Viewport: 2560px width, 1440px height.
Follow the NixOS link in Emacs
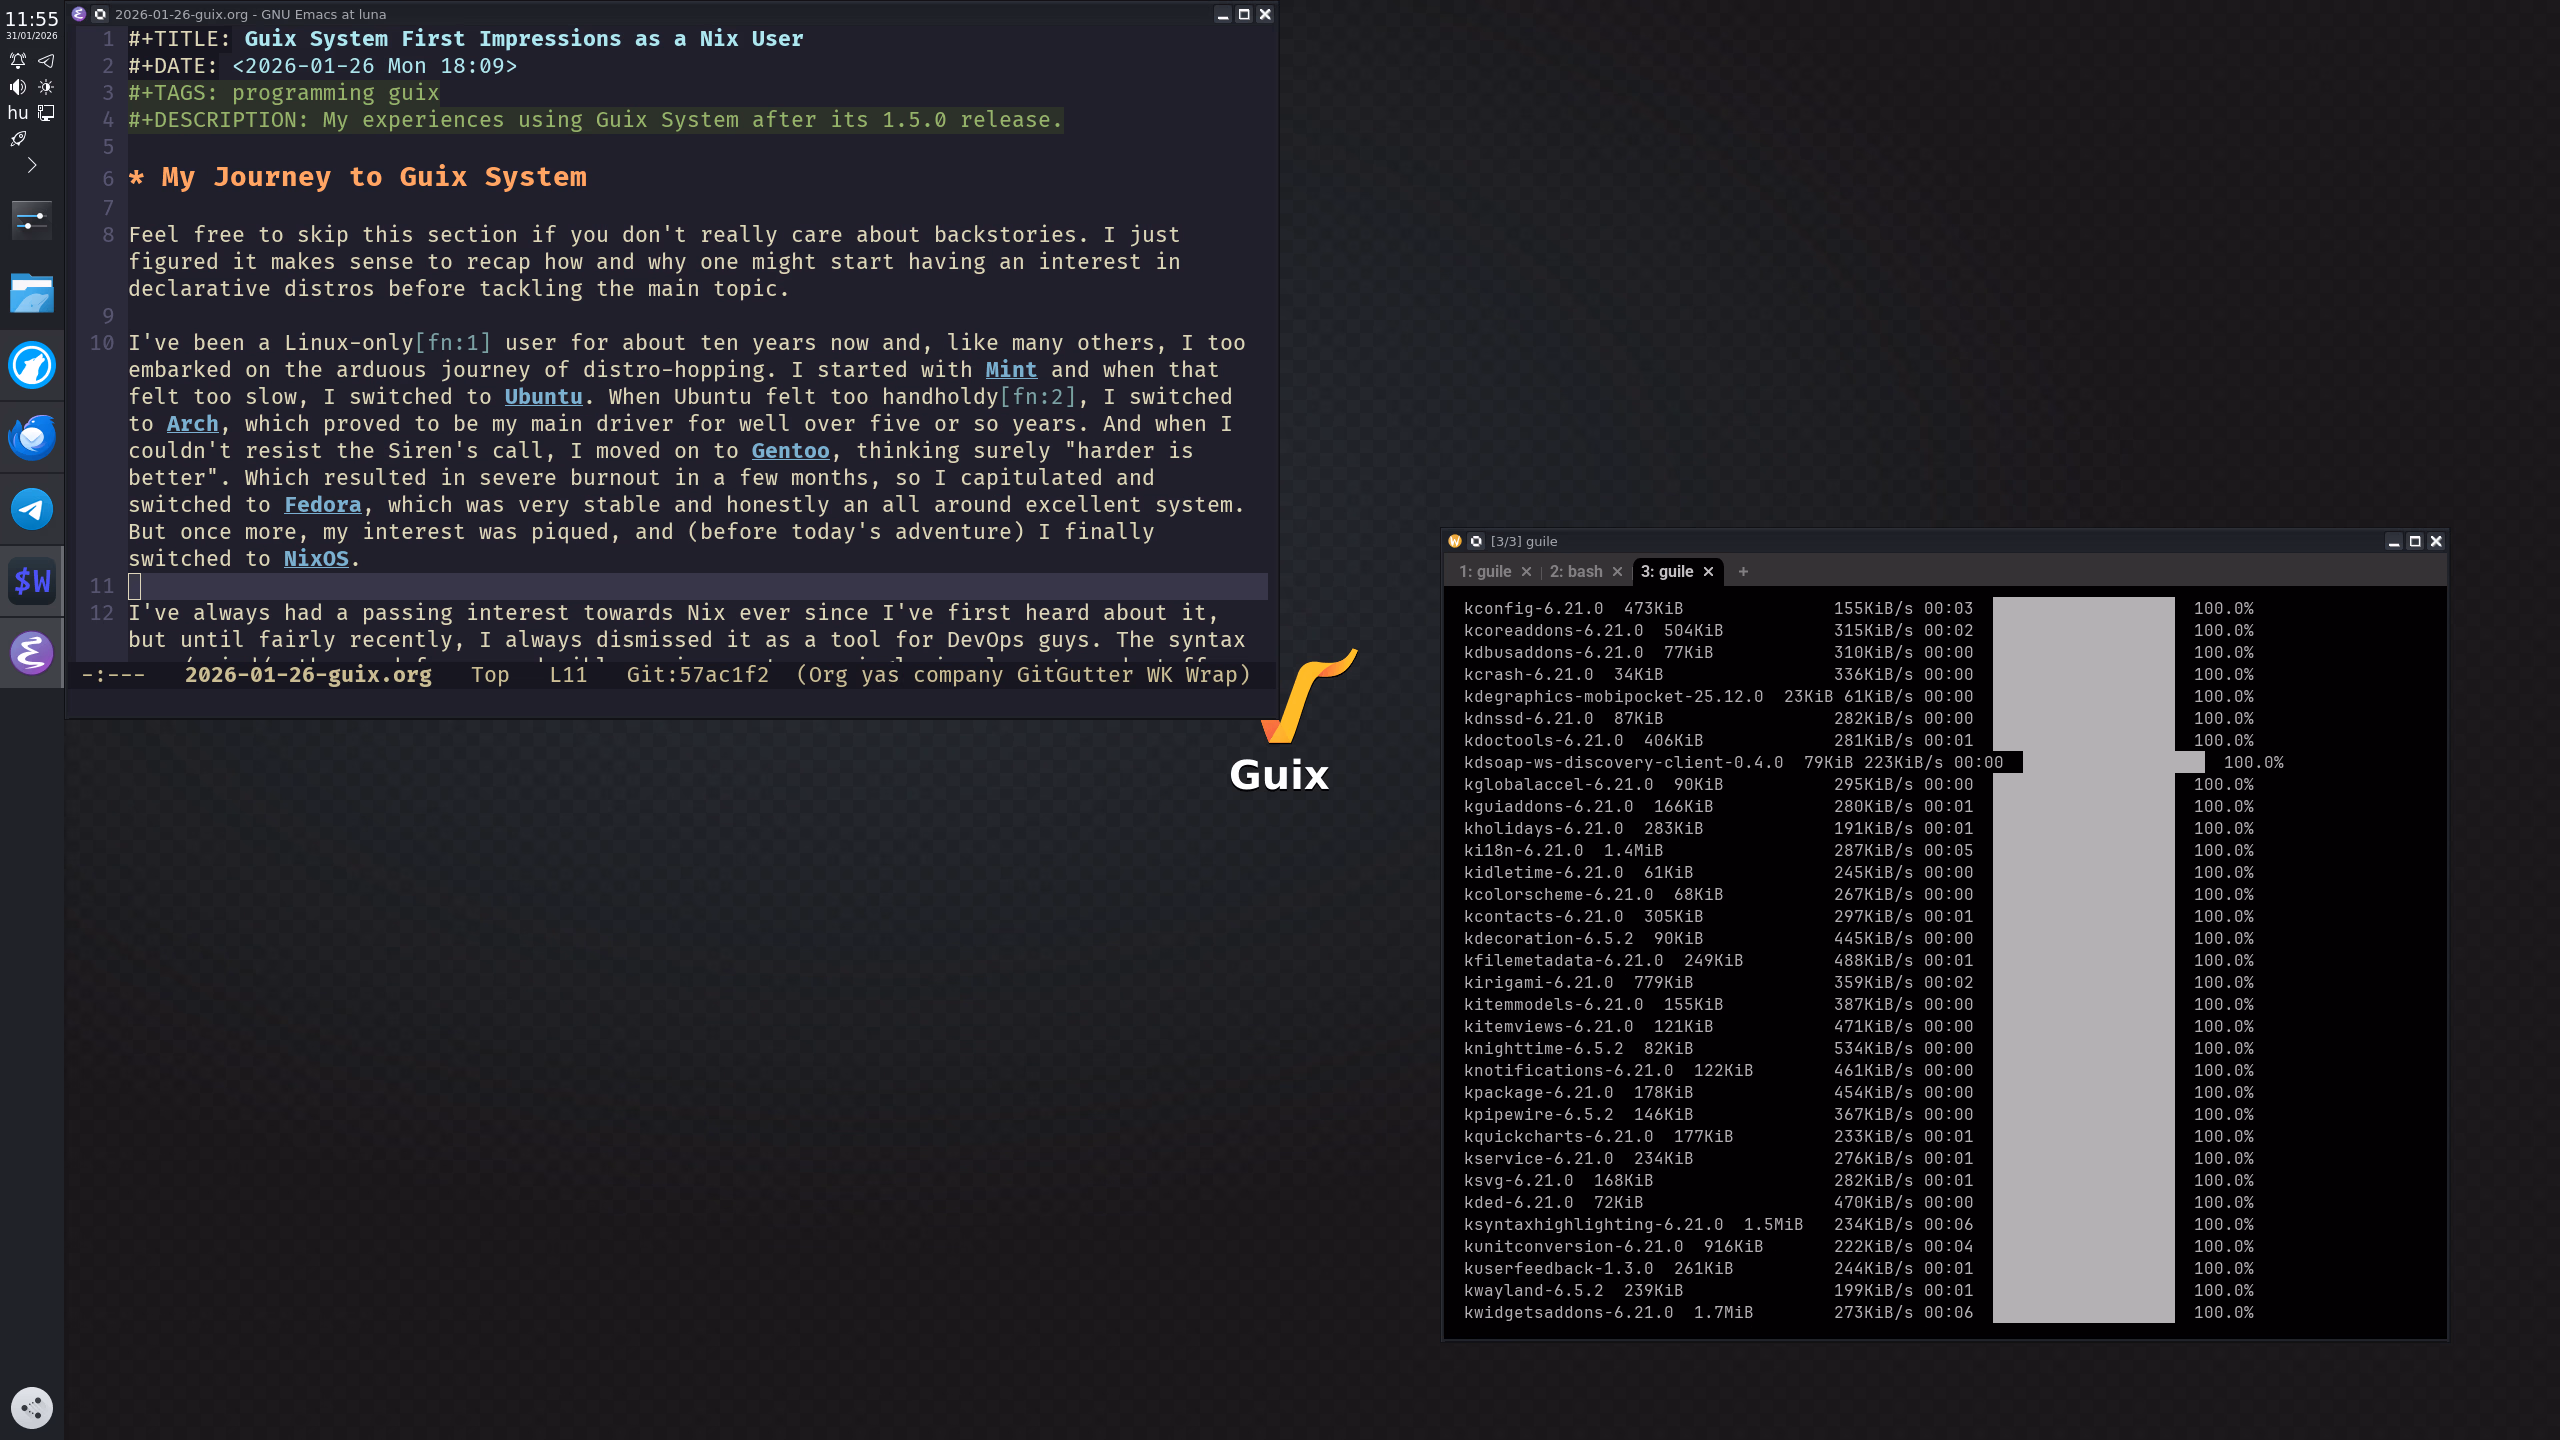pos(316,558)
